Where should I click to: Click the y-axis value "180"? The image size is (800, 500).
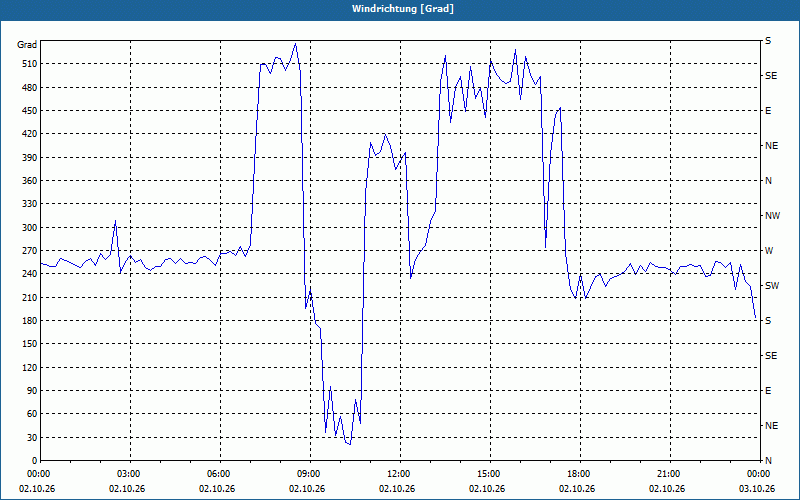point(30,320)
